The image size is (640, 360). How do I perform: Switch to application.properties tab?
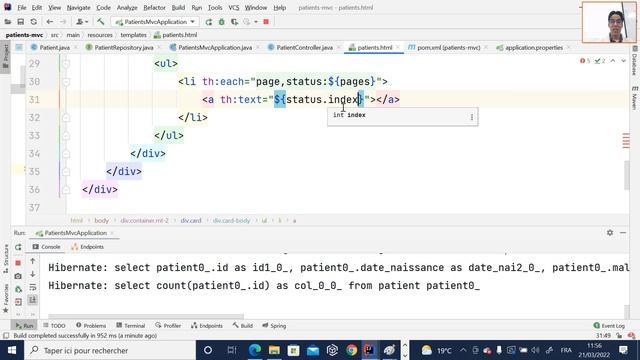pos(533,47)
